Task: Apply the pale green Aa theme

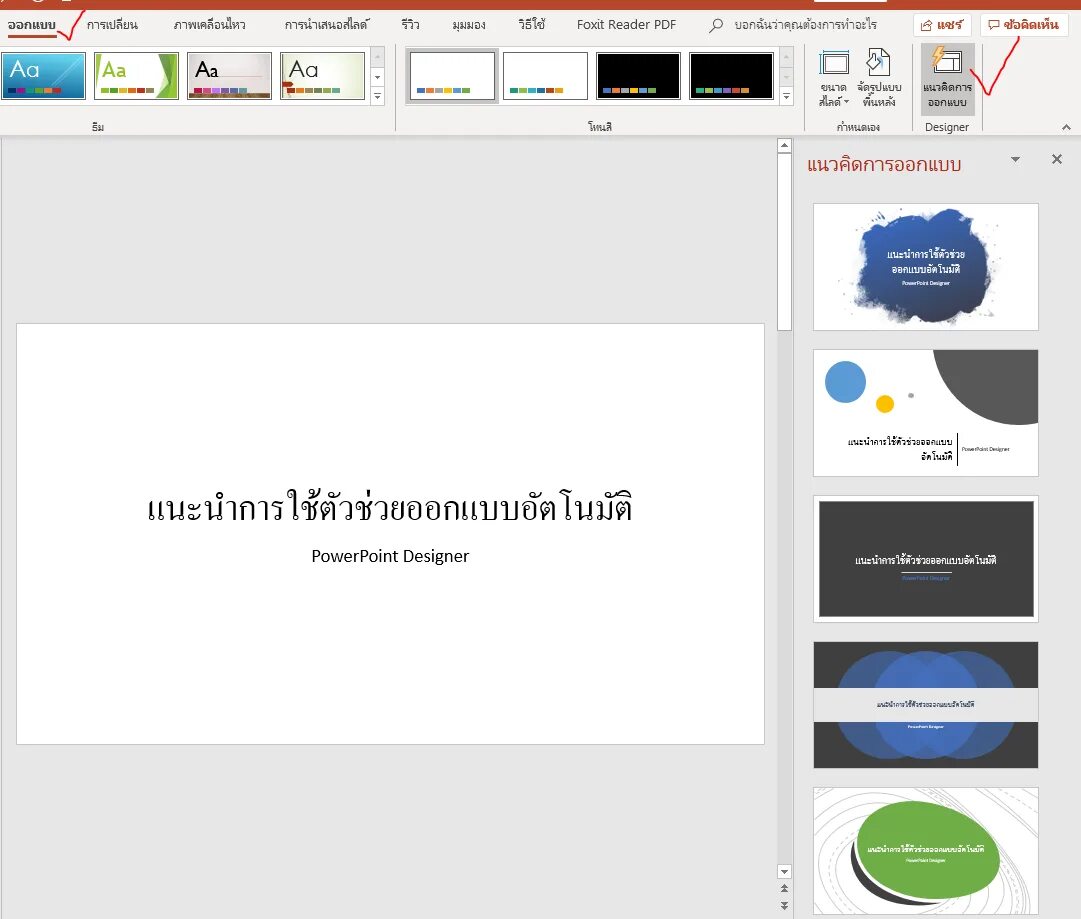Action: point(323,76)
